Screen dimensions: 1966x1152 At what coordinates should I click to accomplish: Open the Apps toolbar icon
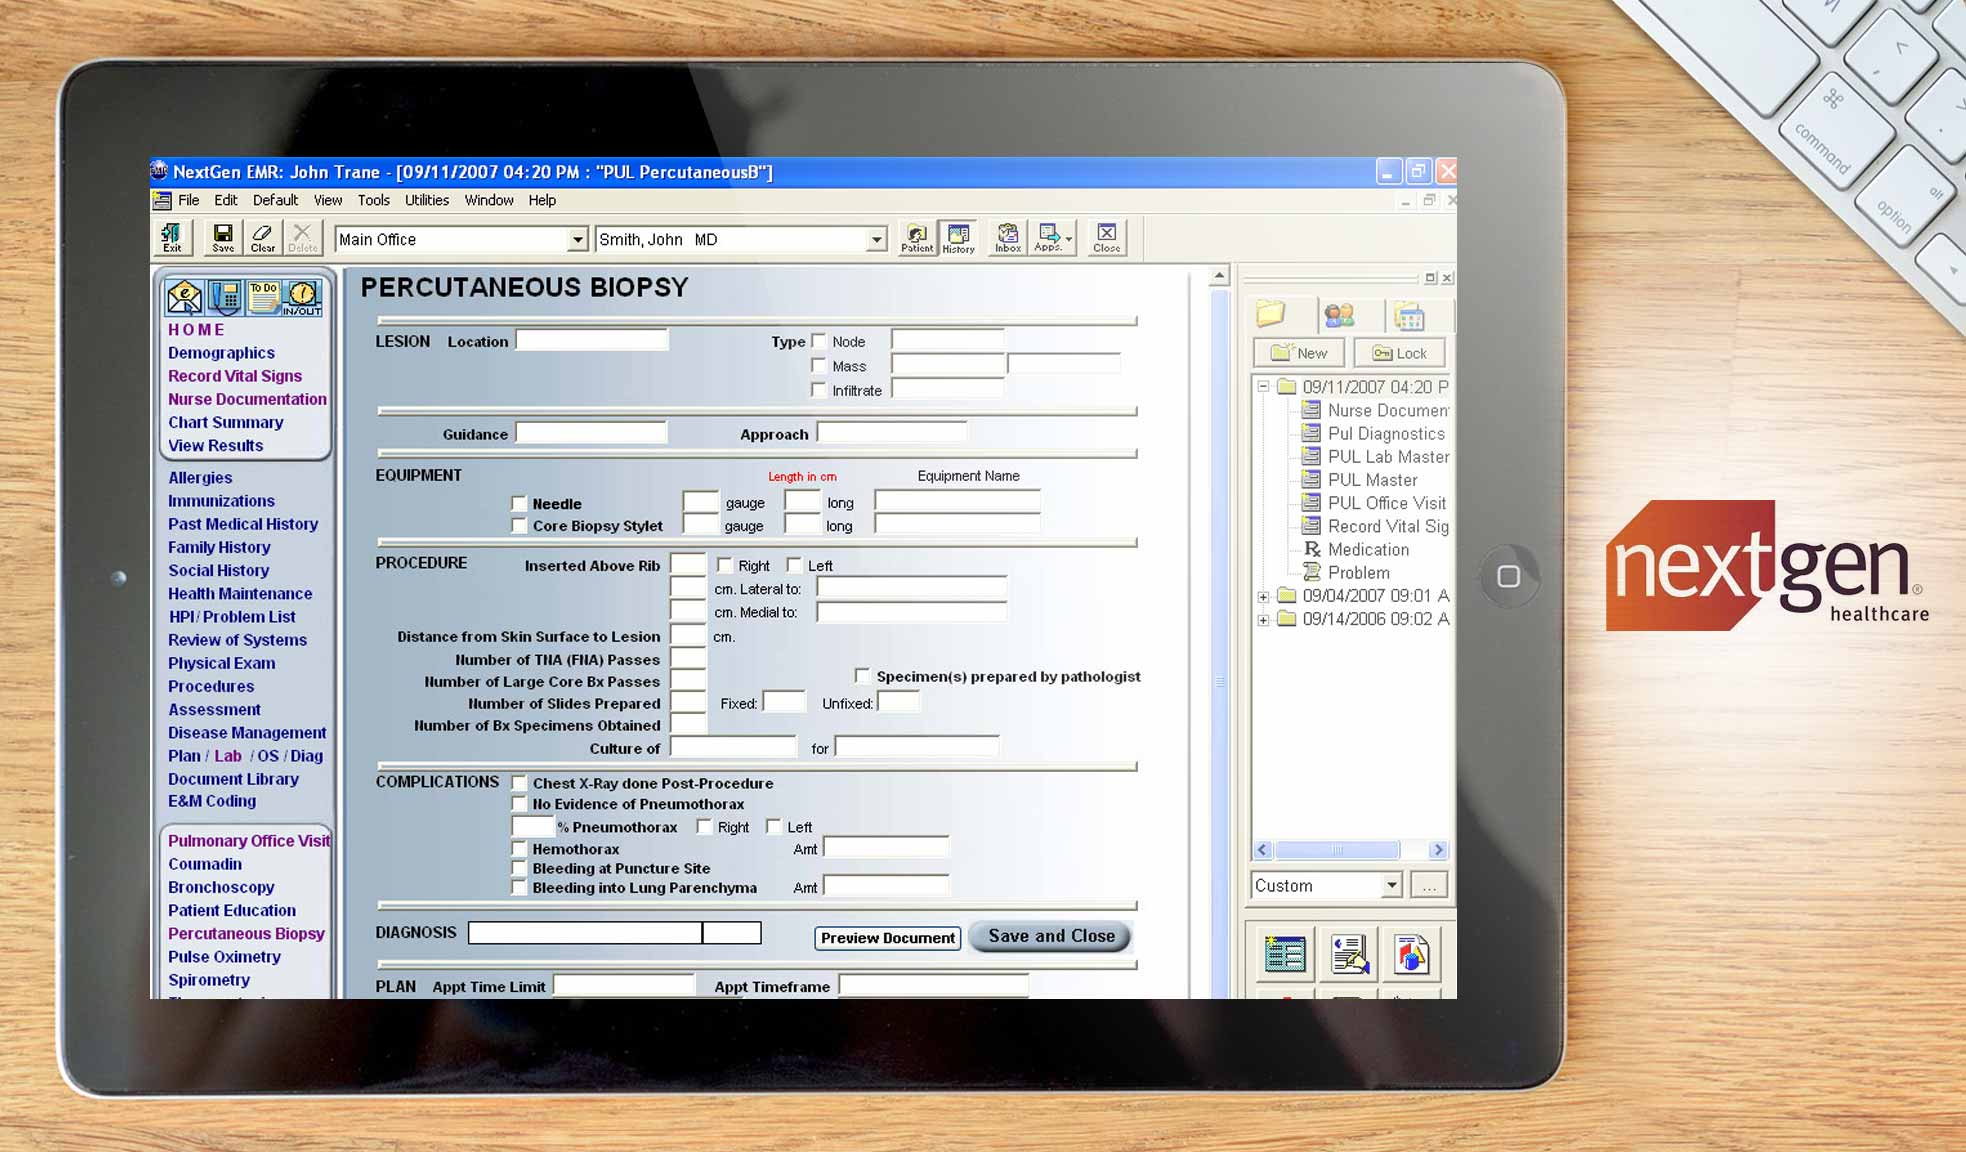click(x=1048, y=237)
